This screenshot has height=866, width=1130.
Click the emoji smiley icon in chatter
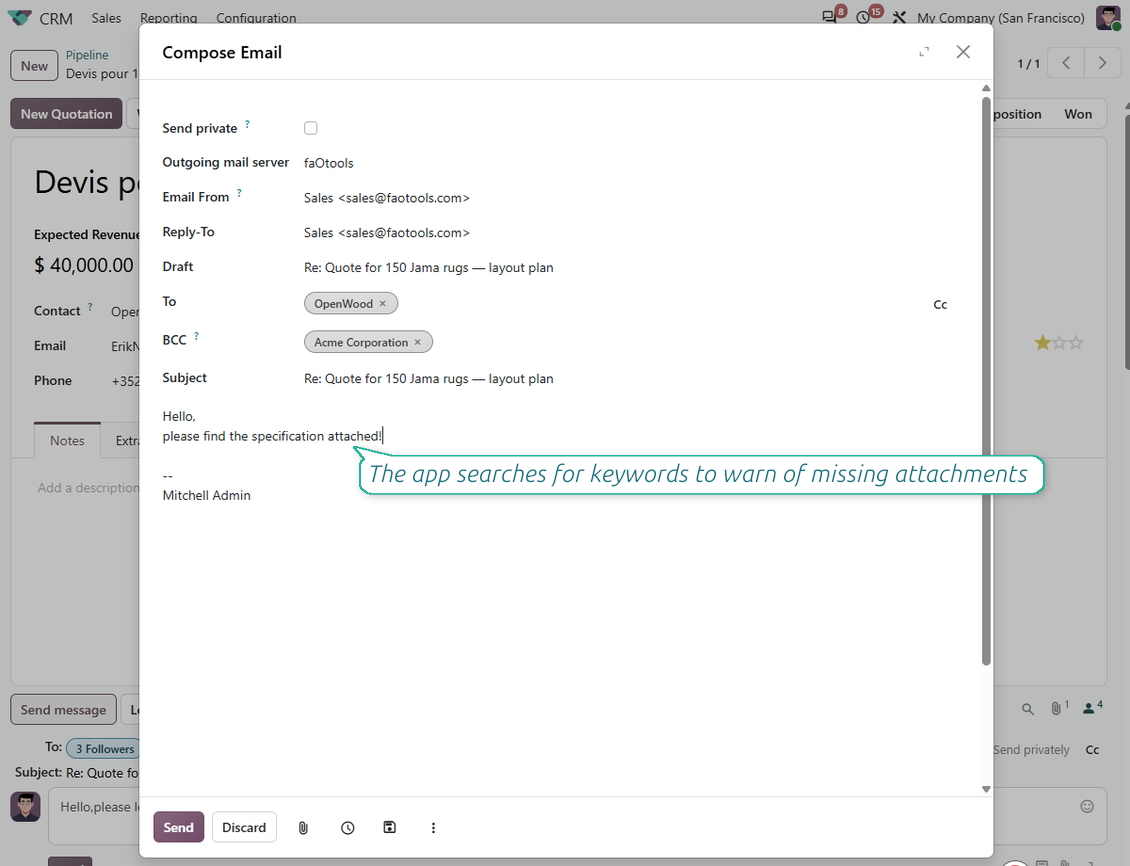1087,806
